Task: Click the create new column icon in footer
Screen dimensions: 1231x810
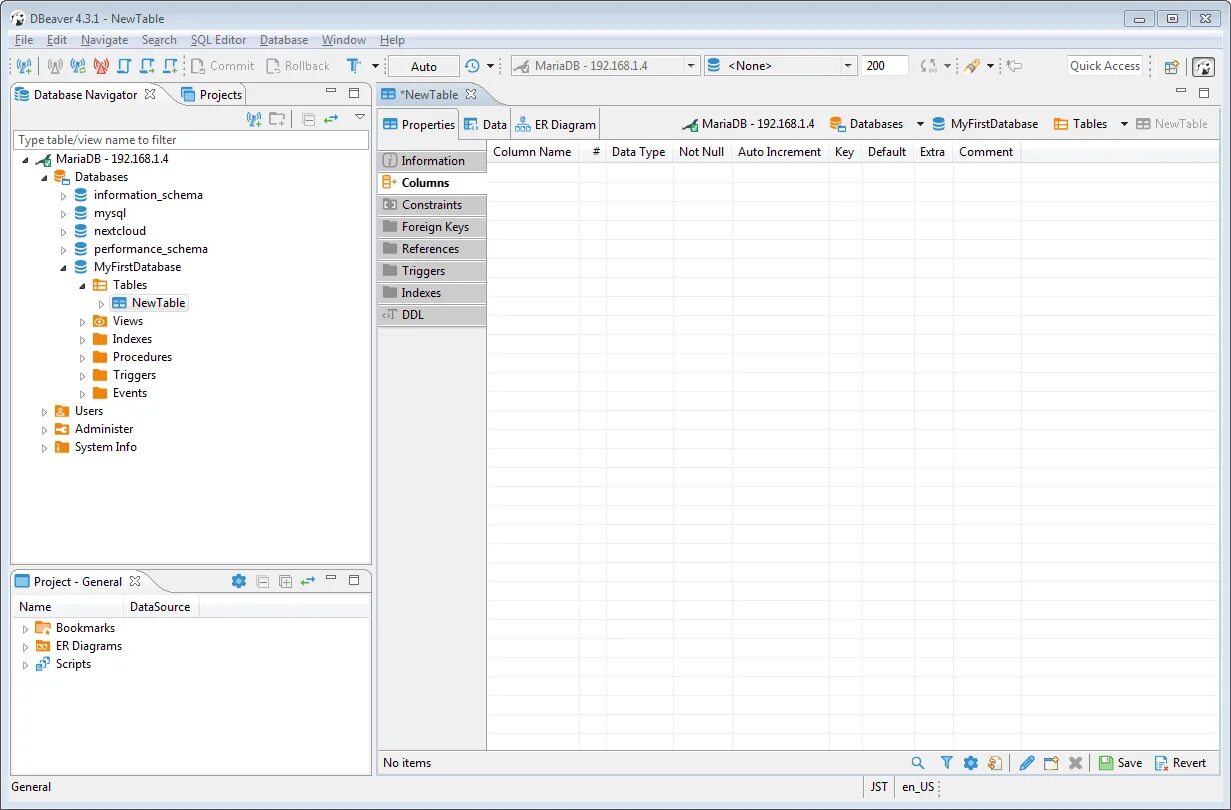Action: (x=1051, y=763)
